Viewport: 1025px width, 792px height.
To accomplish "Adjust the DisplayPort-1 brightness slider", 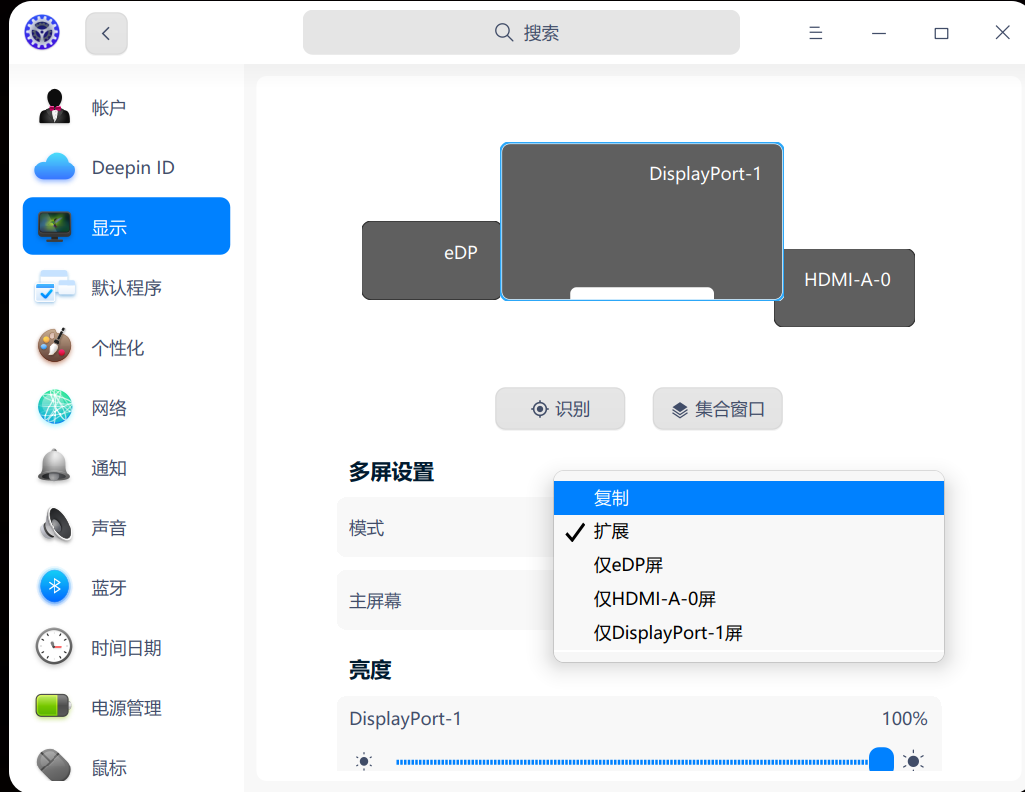I will [881, 759].
